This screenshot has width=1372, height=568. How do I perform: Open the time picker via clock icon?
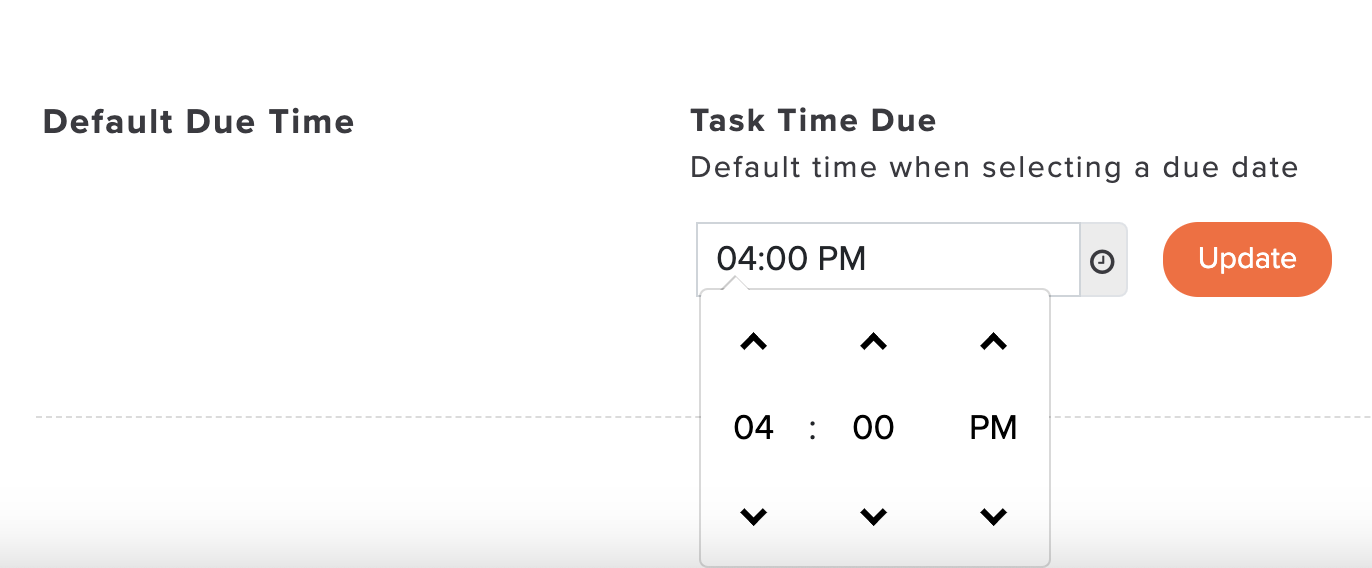pos(1102,260)
